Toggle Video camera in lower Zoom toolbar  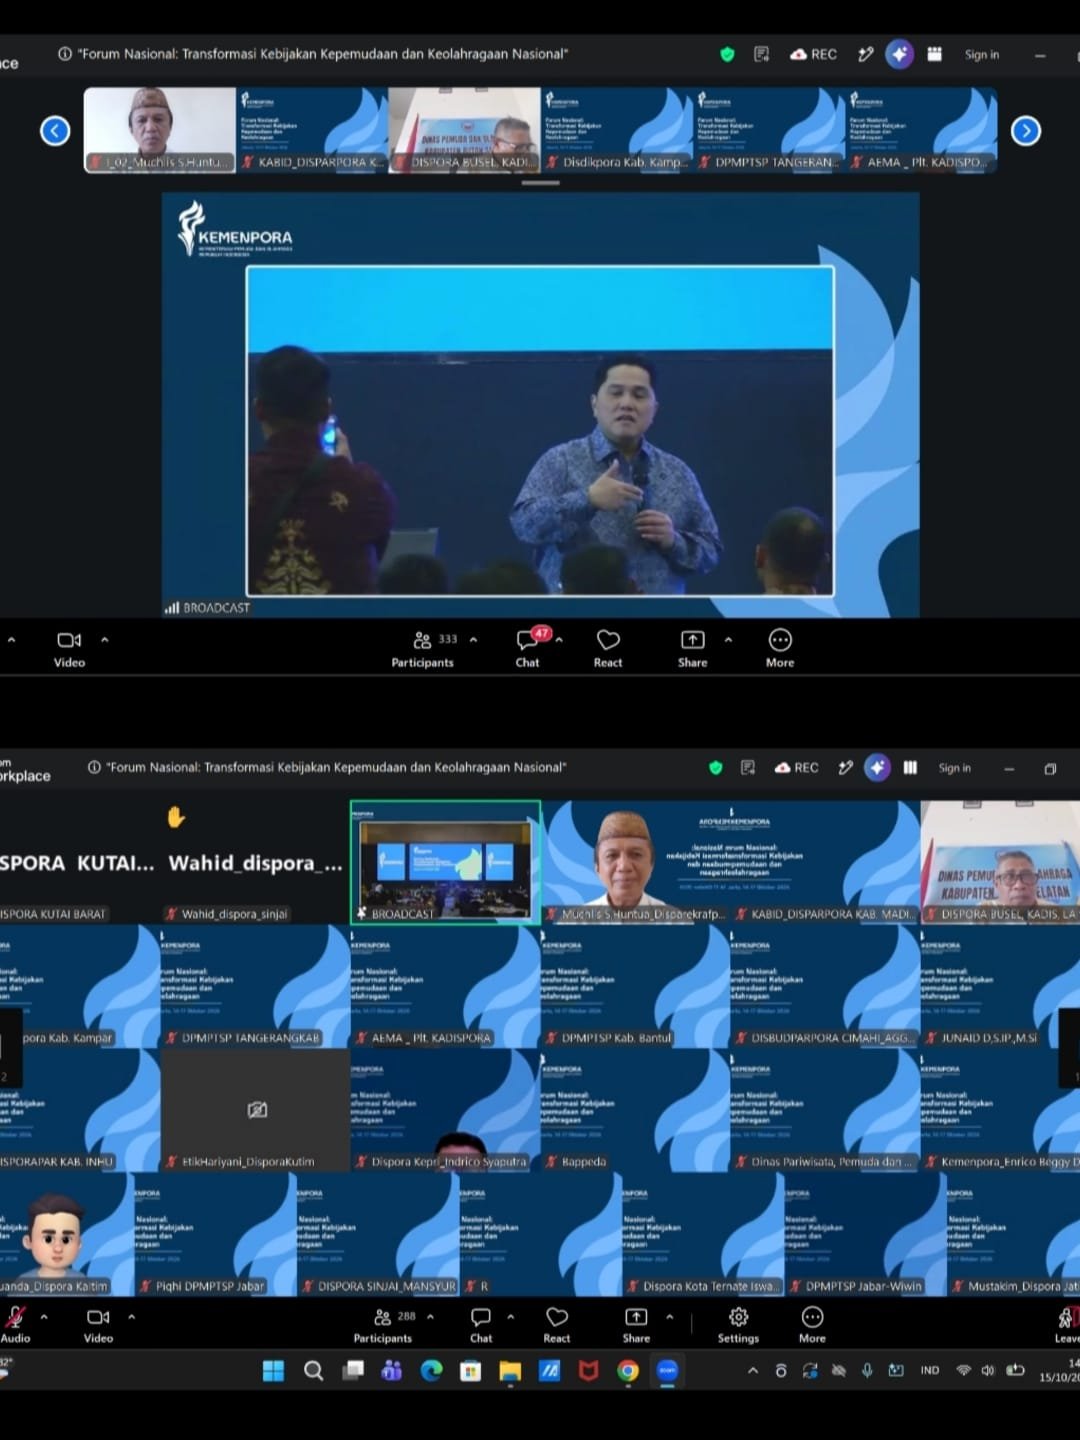pos(98,1325)
